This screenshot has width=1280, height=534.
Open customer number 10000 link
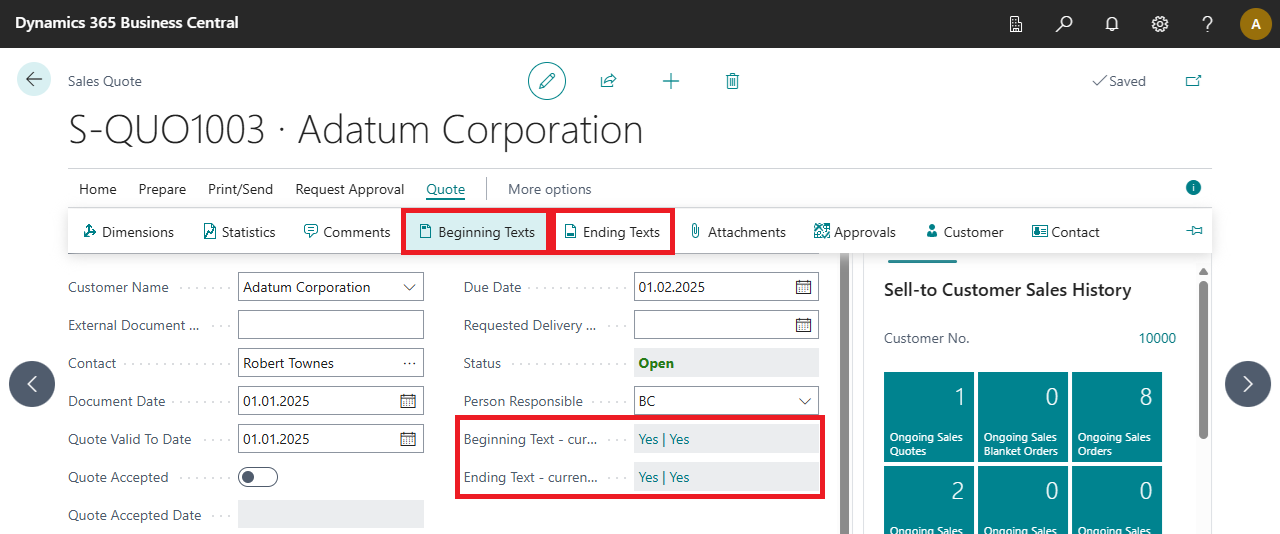pyautogui.click(x=1157, y=338)
